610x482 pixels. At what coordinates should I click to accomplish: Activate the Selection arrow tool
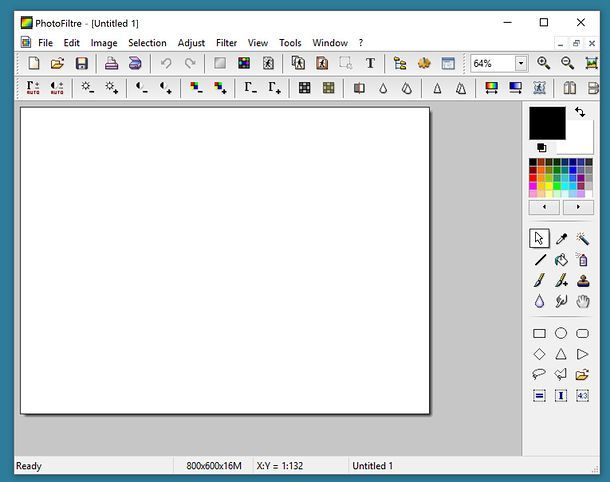pos(539,238)
